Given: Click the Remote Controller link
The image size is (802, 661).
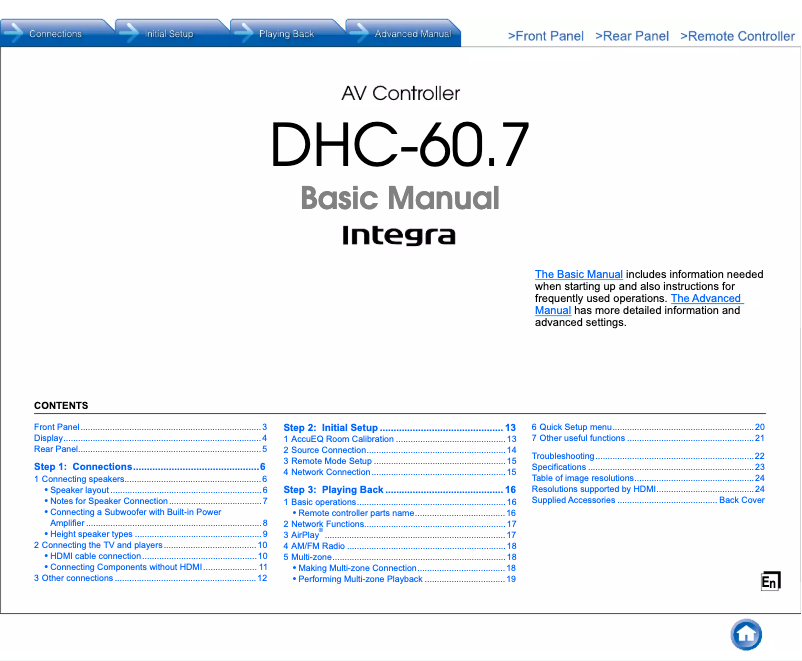Looking at the screenshot, I should pyautogui.click(x=738, y=36).
